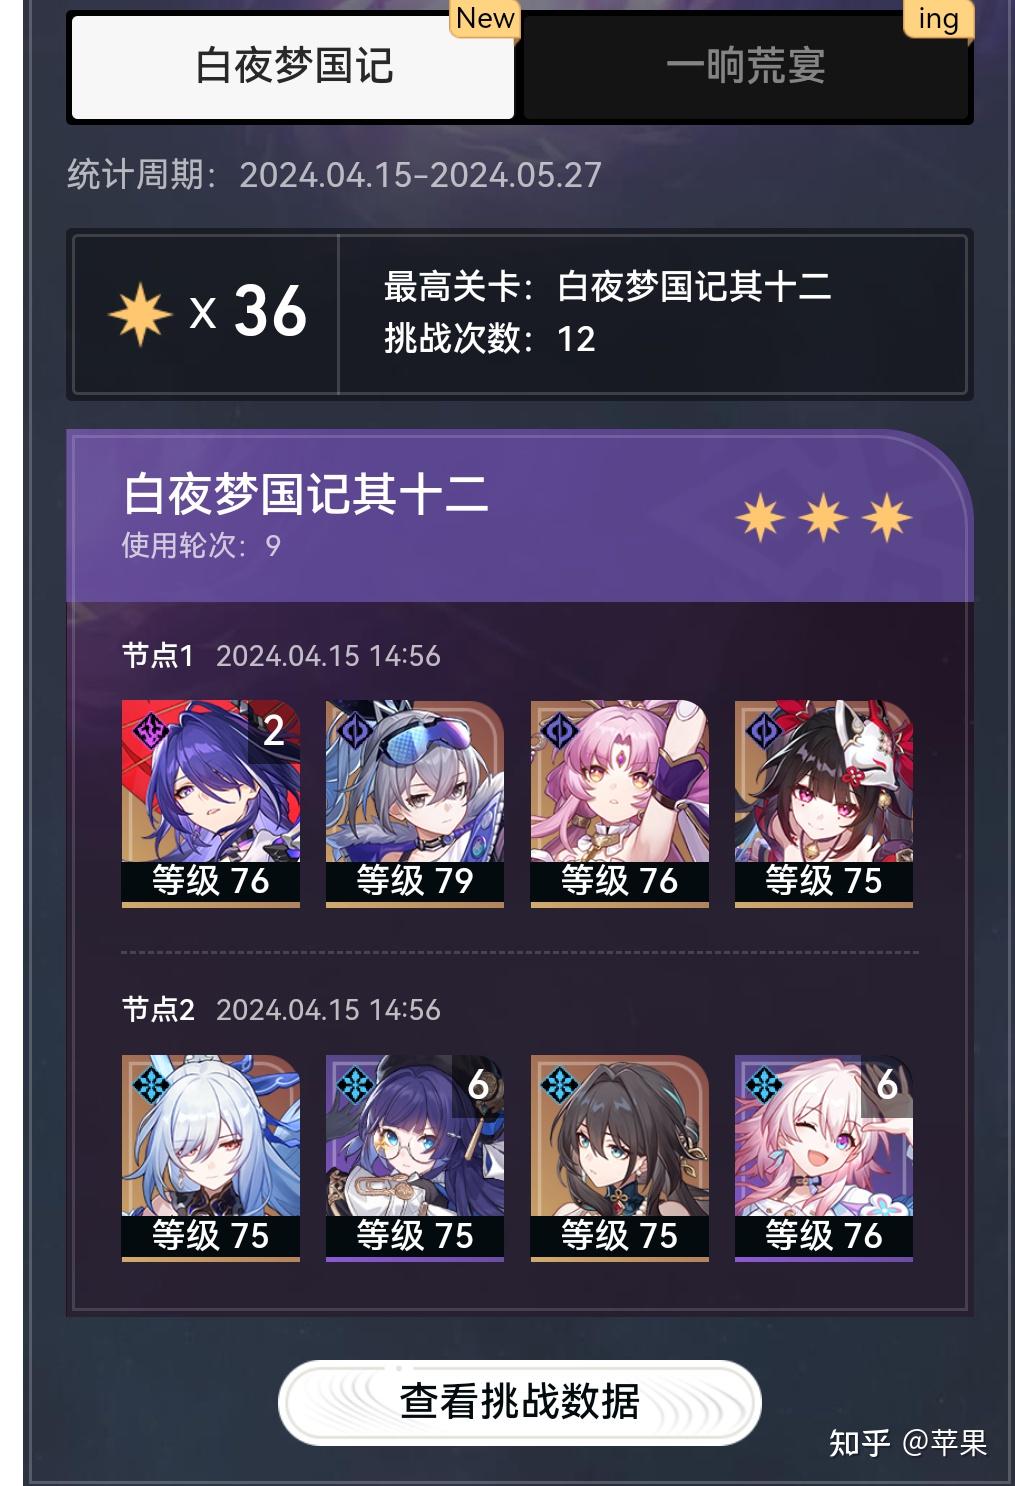Image resolution: width=1015 pixels, height=1486 pixels.
Task: Select the pink-haired level 76 character in 节点1
Action: tap(619, 803)
